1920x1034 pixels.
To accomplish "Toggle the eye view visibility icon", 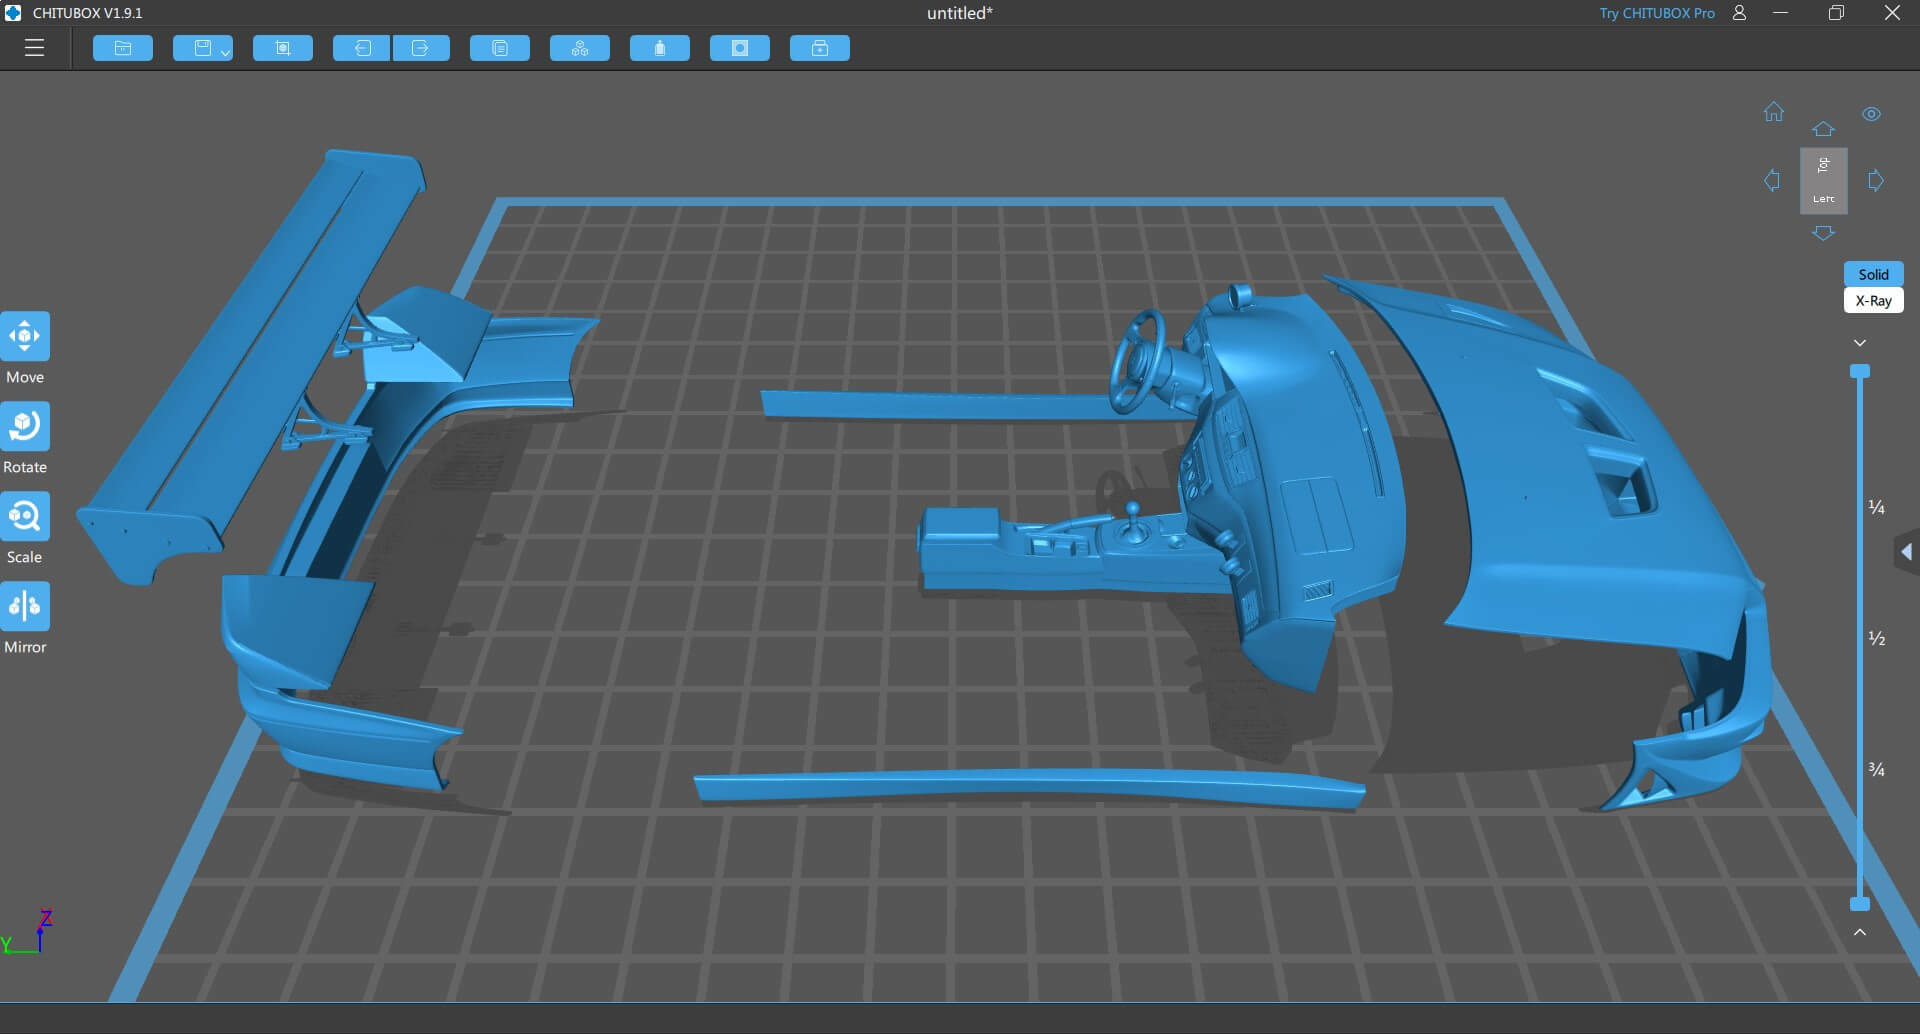I will point(1871,114).
